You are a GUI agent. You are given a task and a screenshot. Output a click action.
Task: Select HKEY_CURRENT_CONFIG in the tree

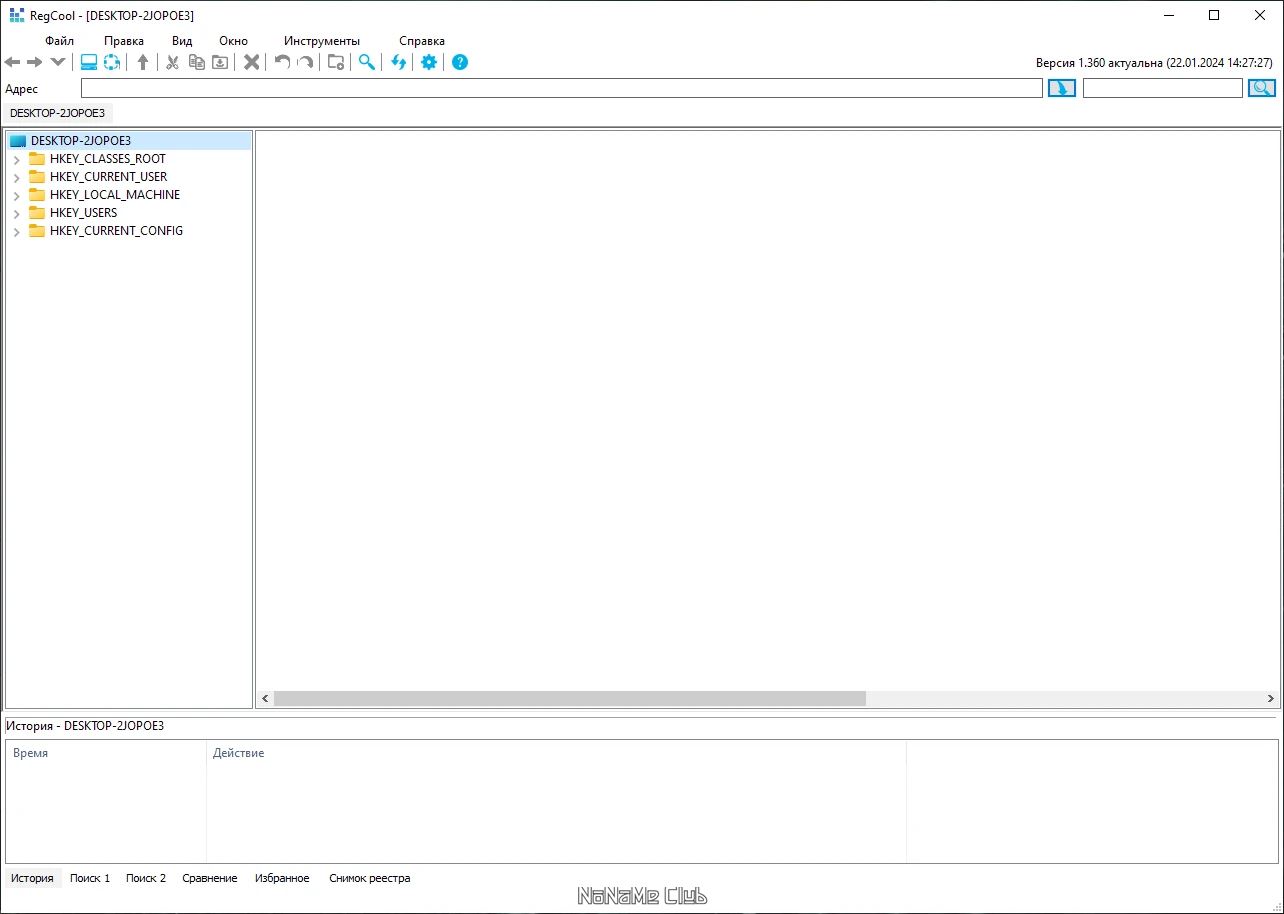(116, 231)
